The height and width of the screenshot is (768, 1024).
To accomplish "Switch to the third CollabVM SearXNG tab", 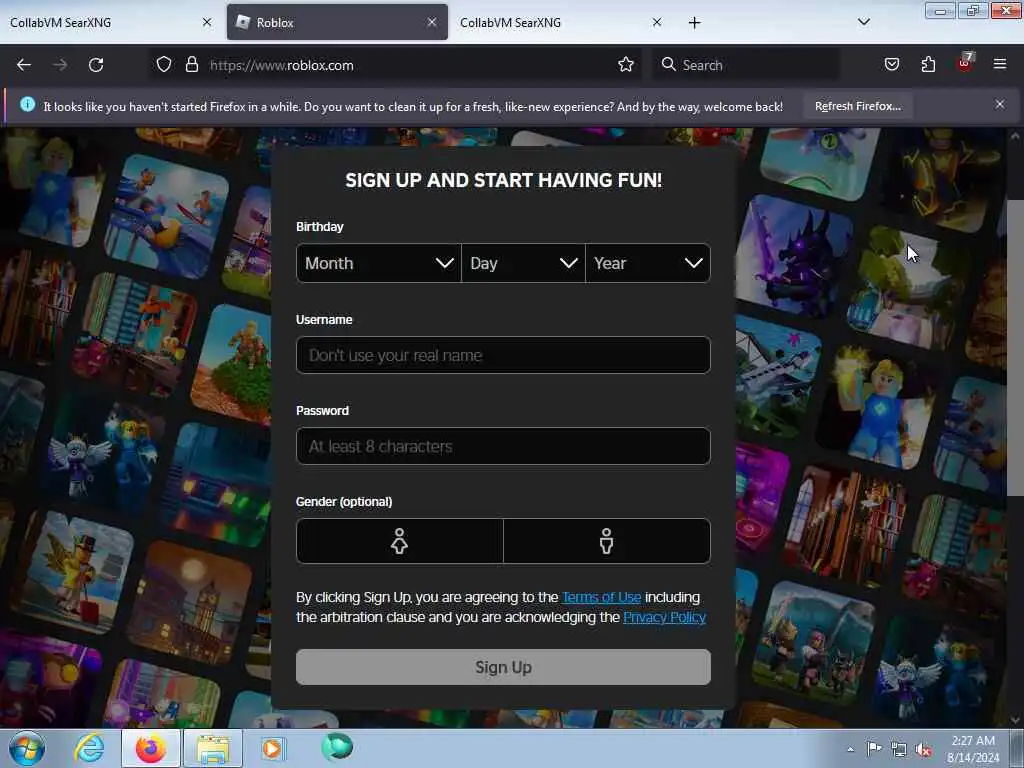I will (562, 22).
